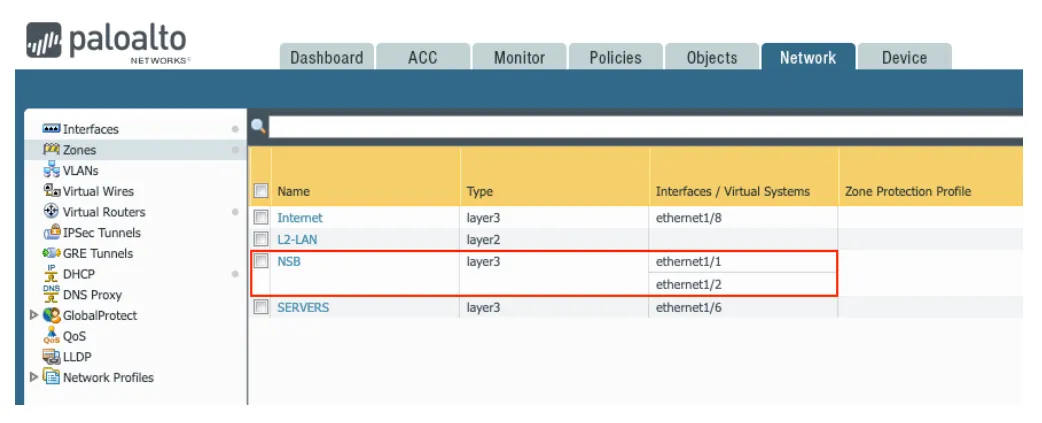
Task: Select the Network tab
Action: (808, 57)
